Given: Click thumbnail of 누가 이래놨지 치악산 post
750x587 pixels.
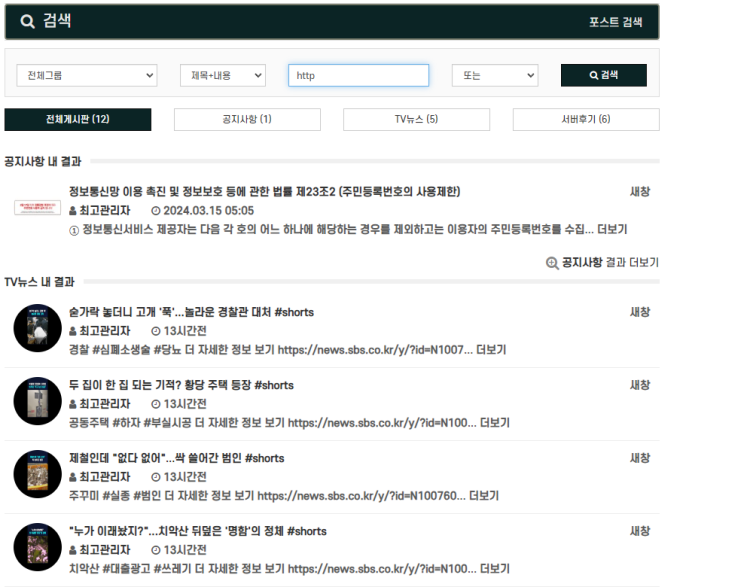Looking at the screenshot, I should coord(38,547).
